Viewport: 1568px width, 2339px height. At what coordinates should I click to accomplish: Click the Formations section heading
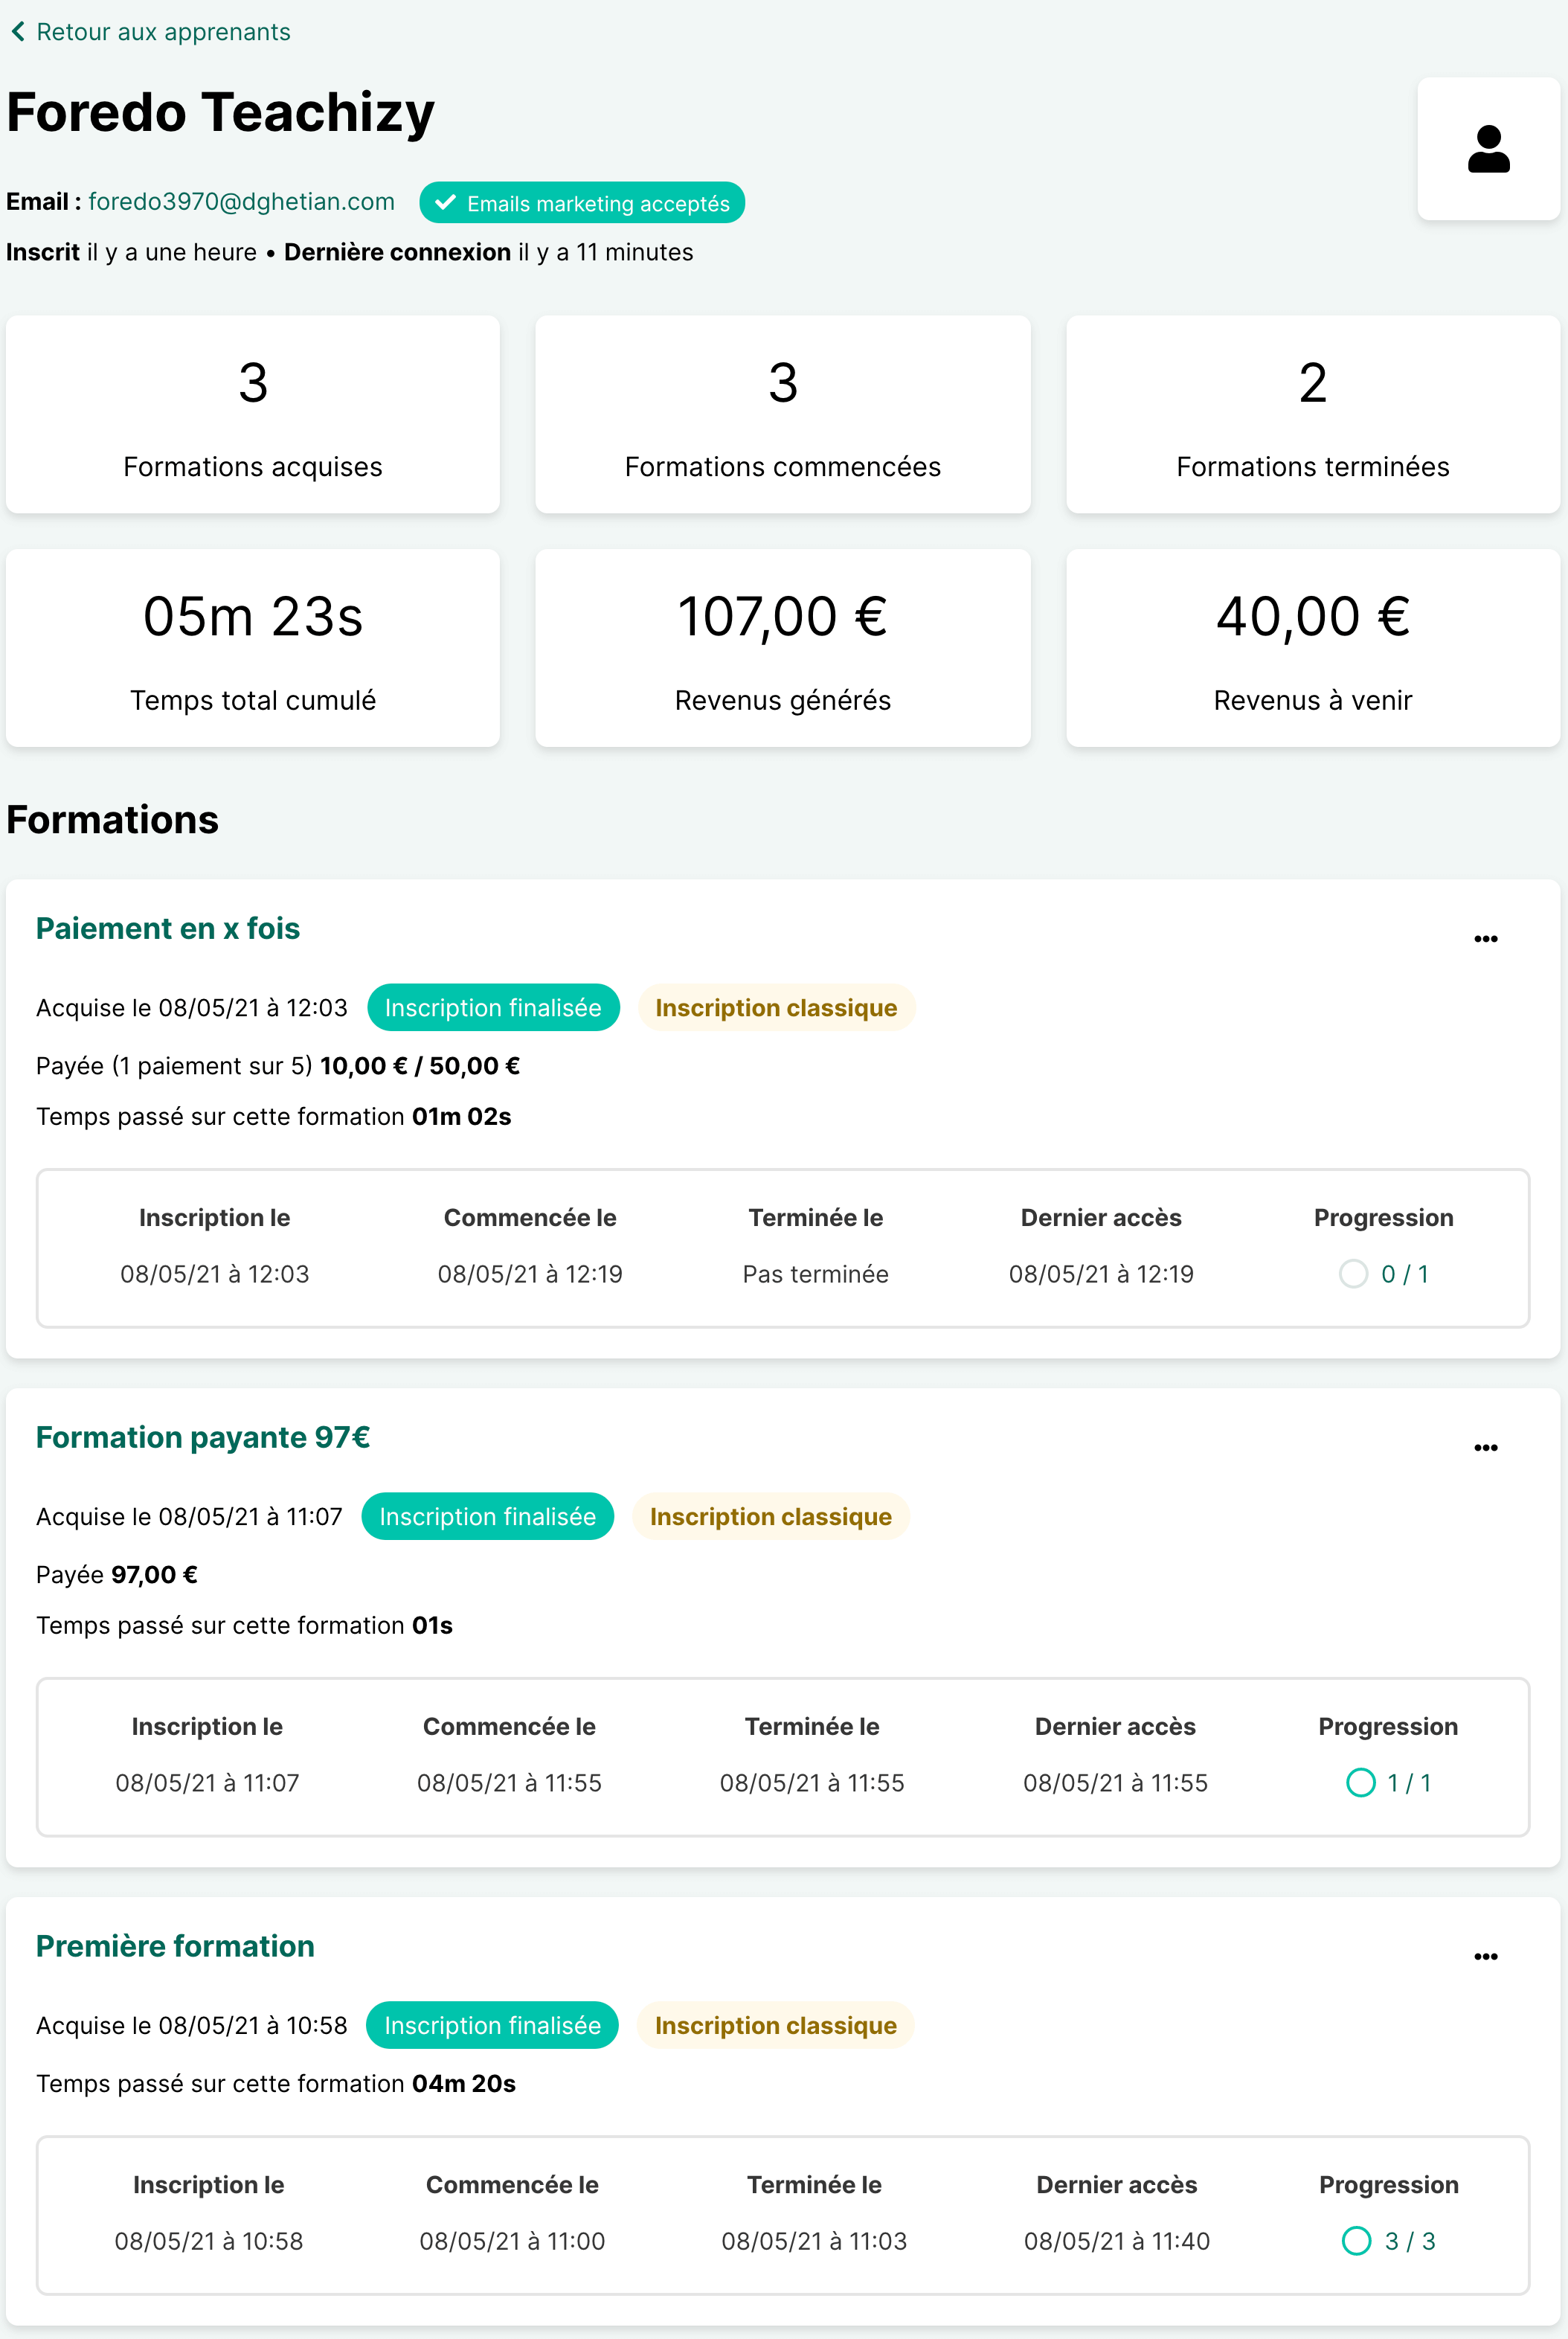click(112, 820)
